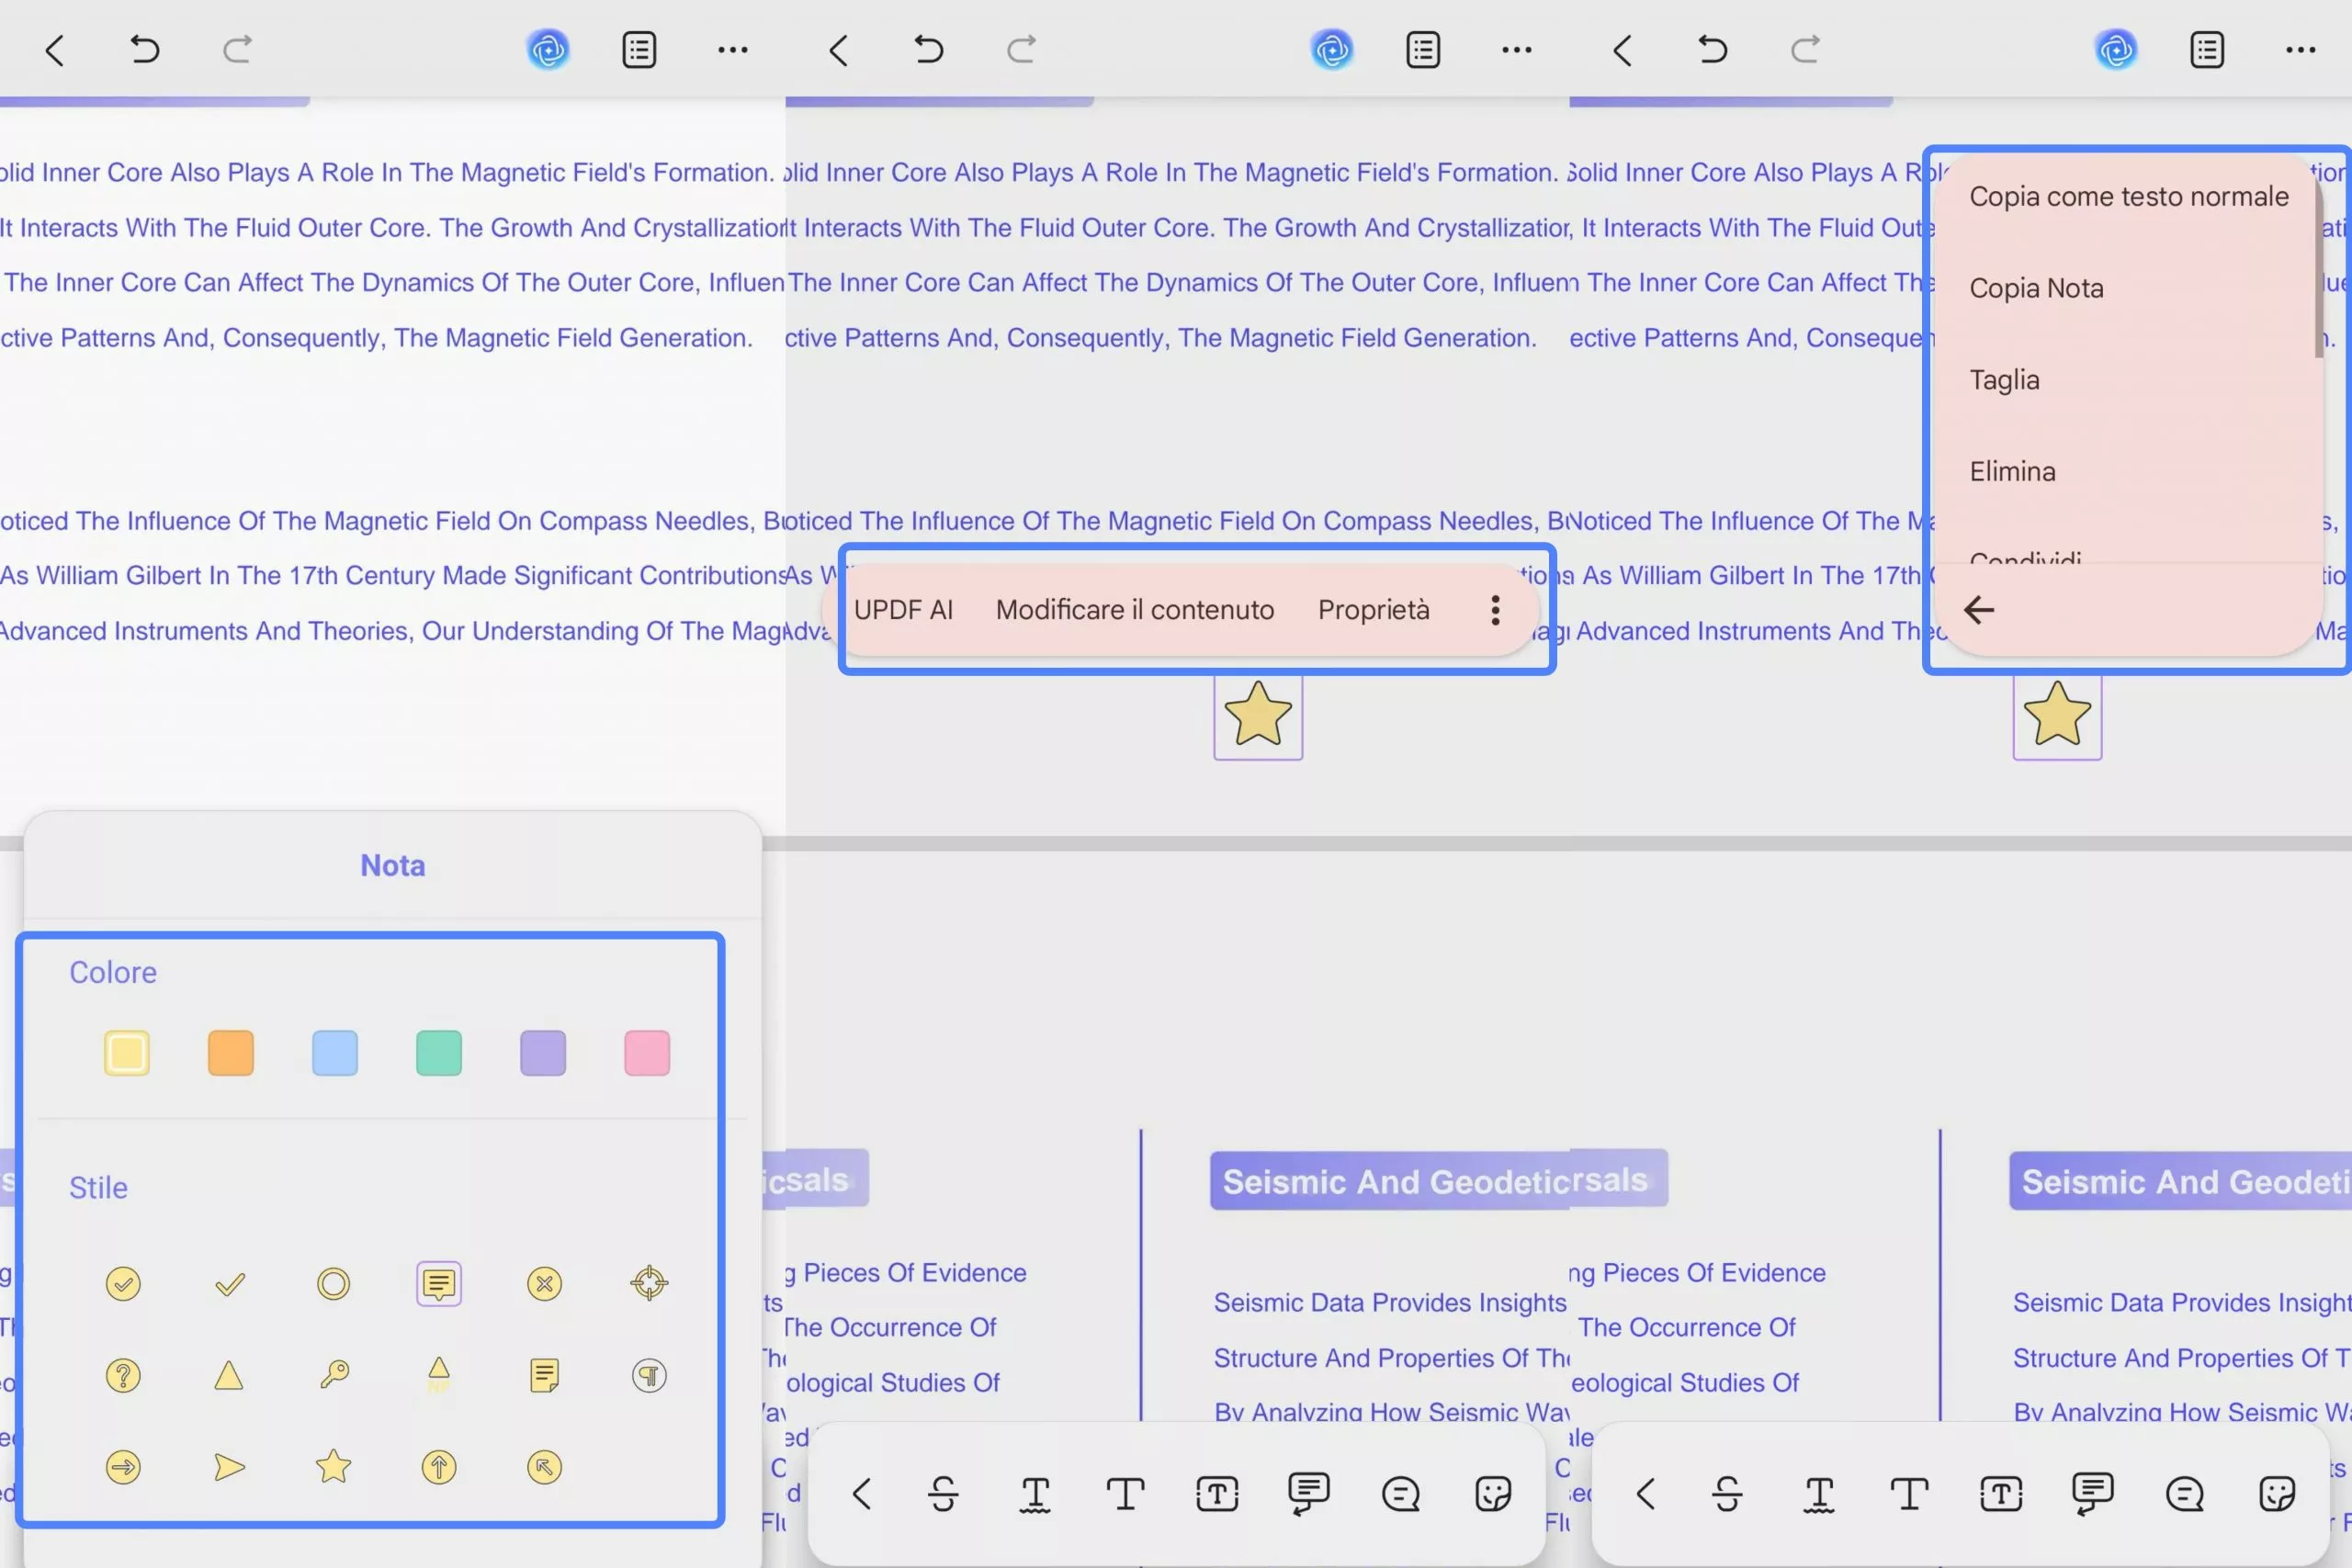Viewport: 2352px width, 1568px height.
Task: Open the three vertical dots overflow menu
Action: (1495, 610)
